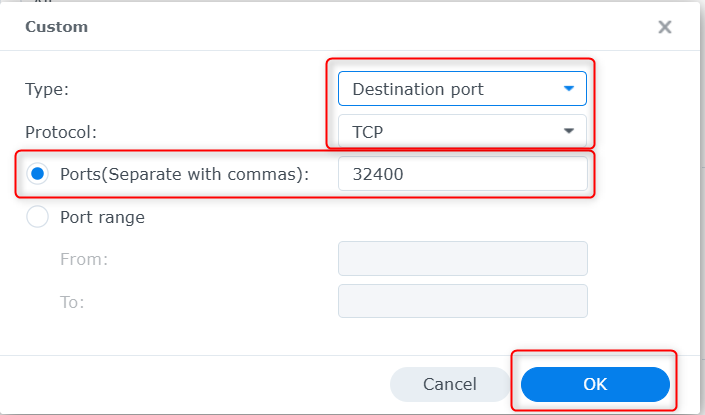Screen dimensions: 705x415
Task: Open the Type dropdown showing Destination port
Action: [450, 89]
